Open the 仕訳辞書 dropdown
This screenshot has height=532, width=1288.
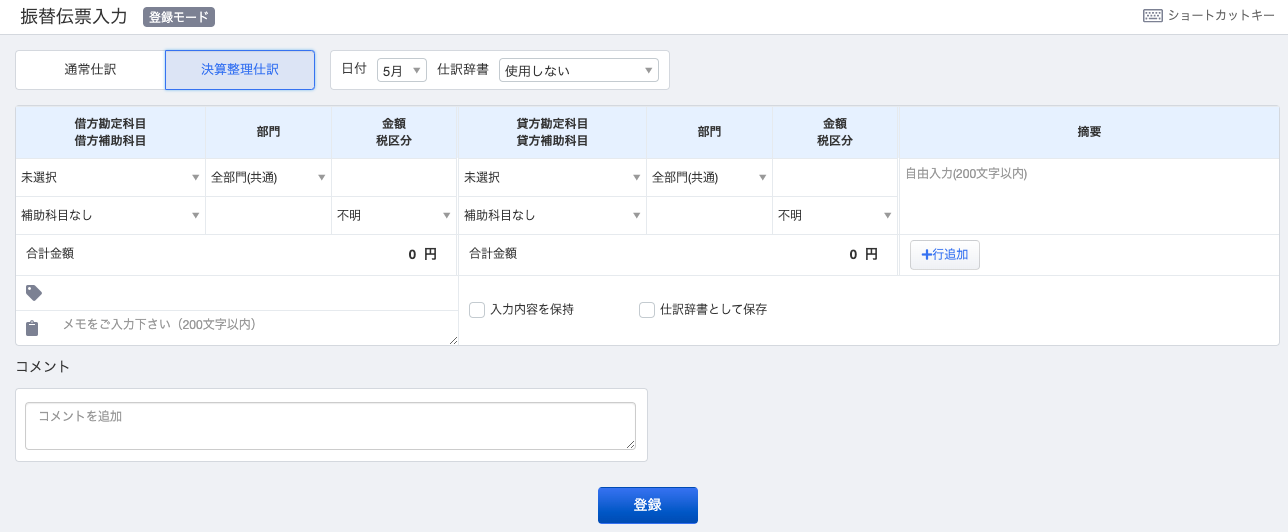pos(579,70)
